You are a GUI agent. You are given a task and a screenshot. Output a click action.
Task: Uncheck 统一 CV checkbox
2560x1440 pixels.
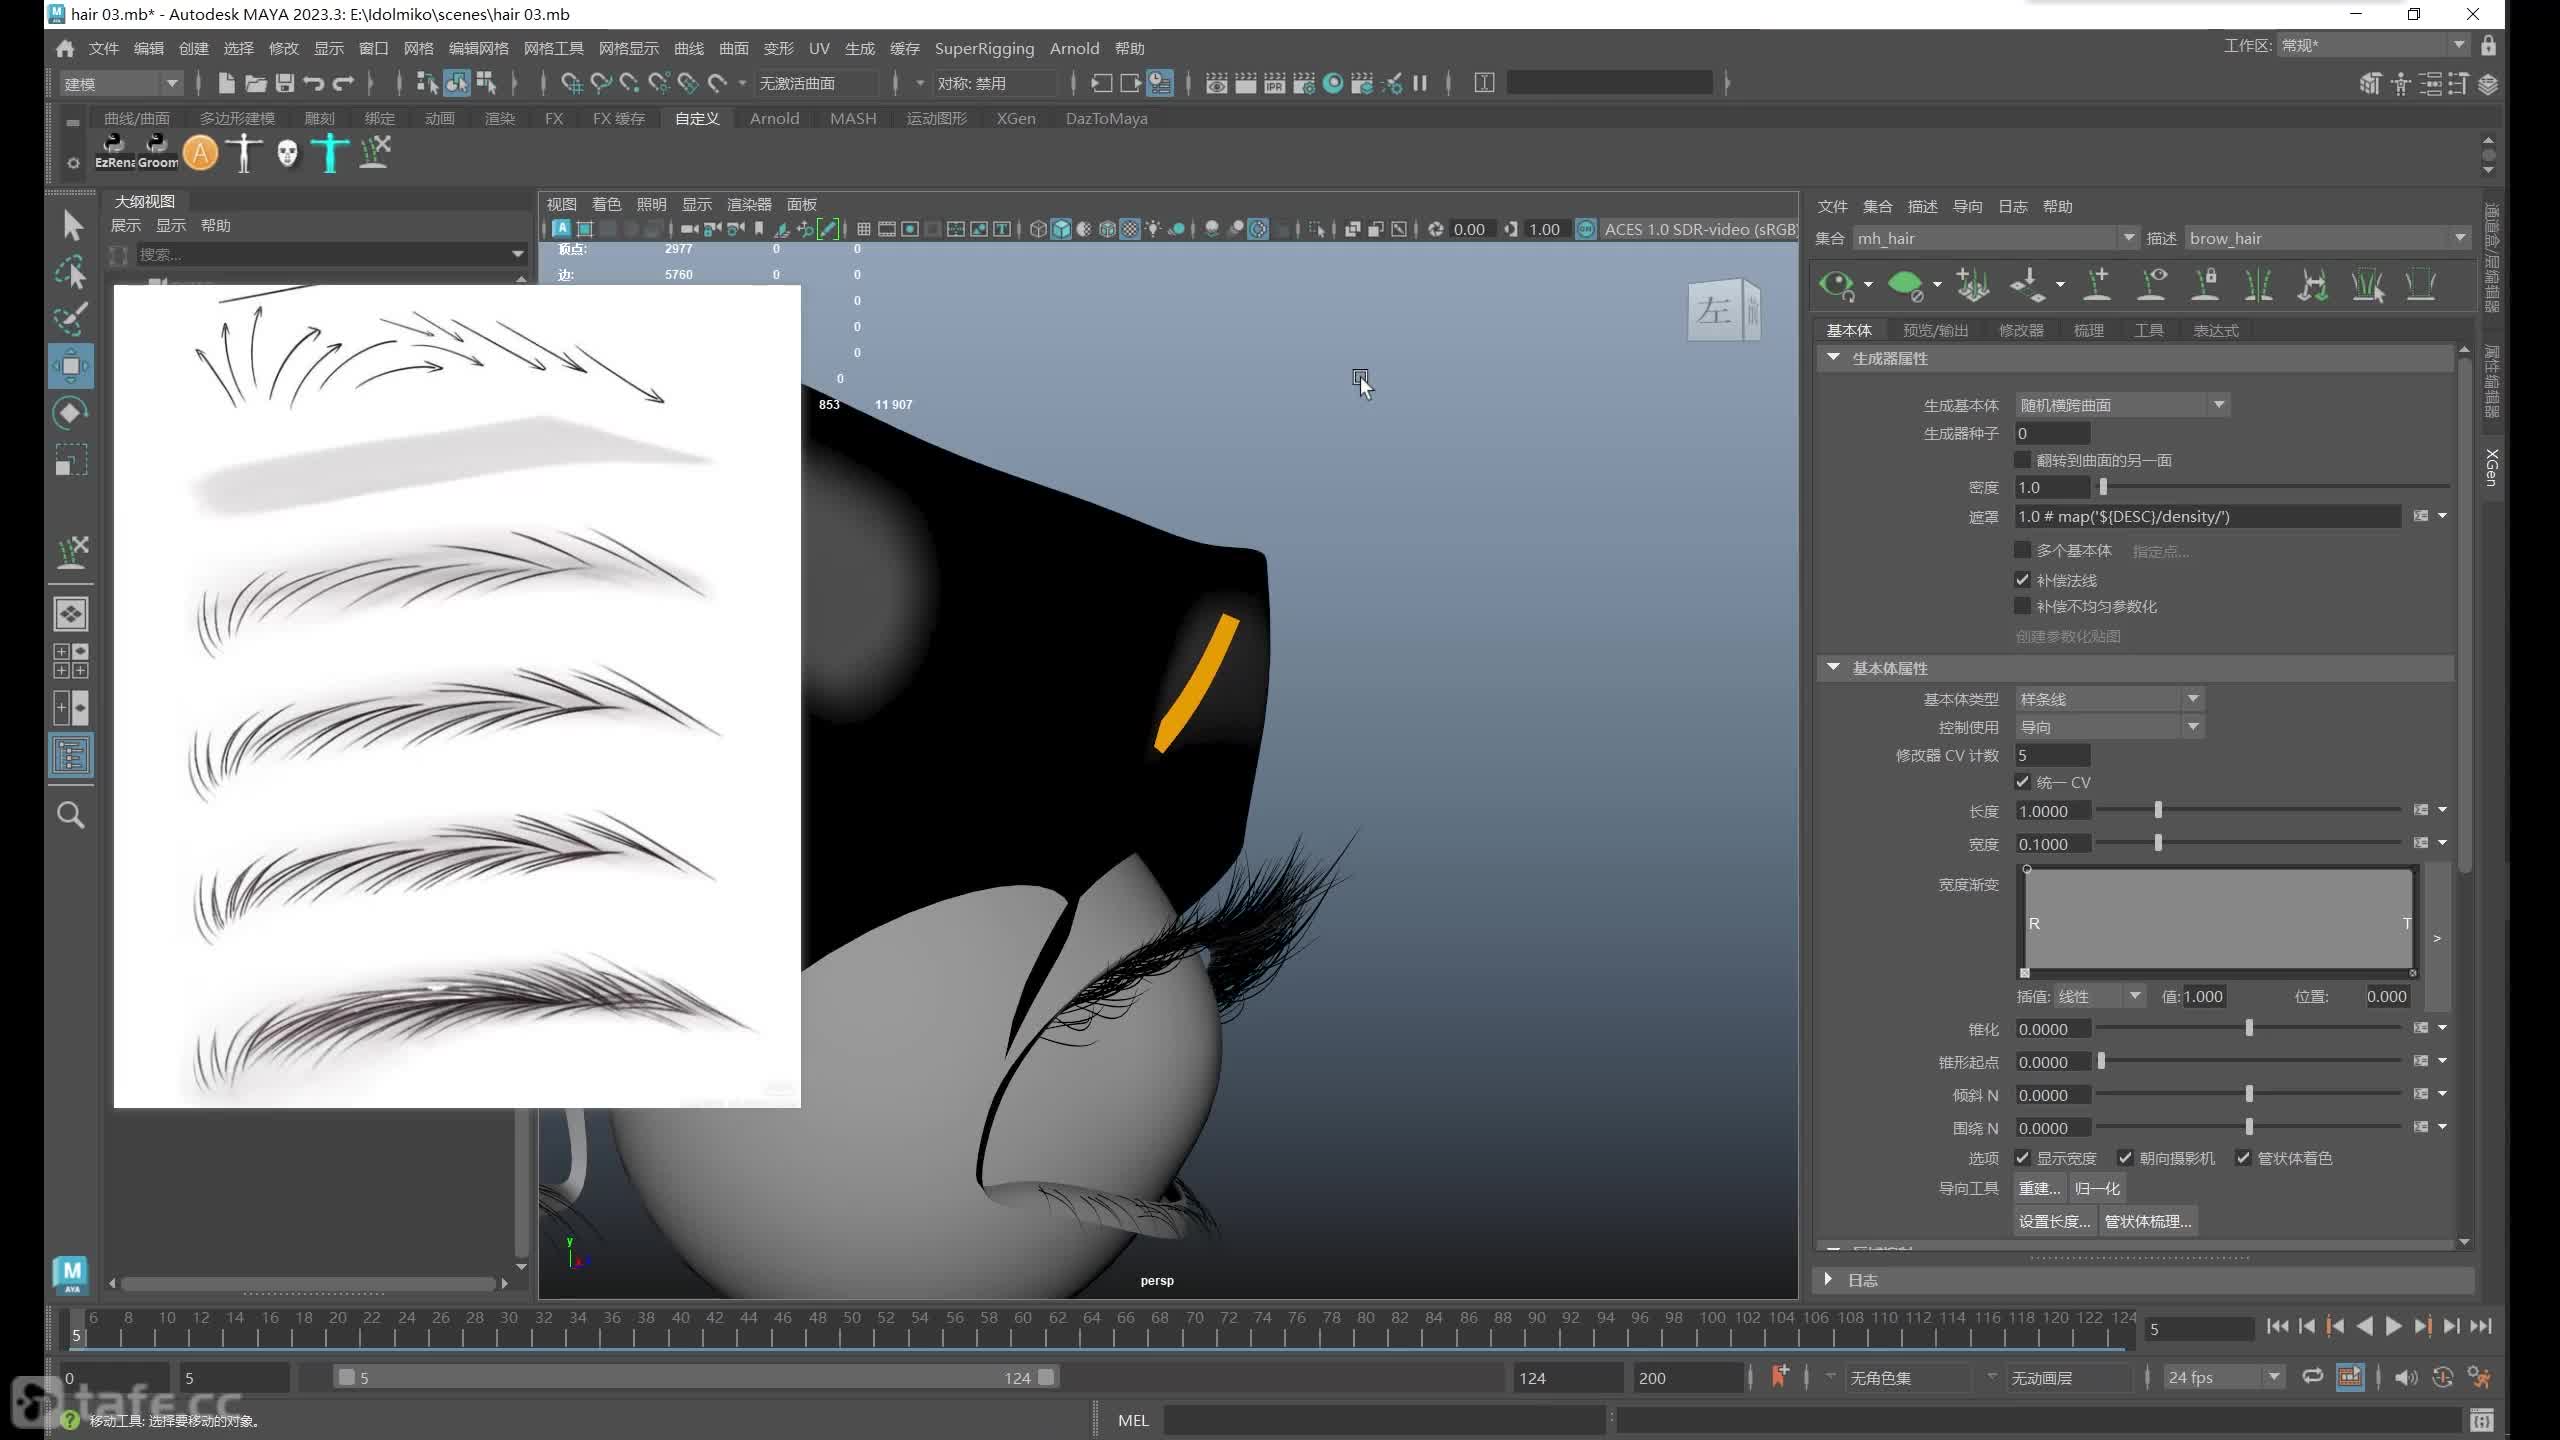[x=2022, y=782]
